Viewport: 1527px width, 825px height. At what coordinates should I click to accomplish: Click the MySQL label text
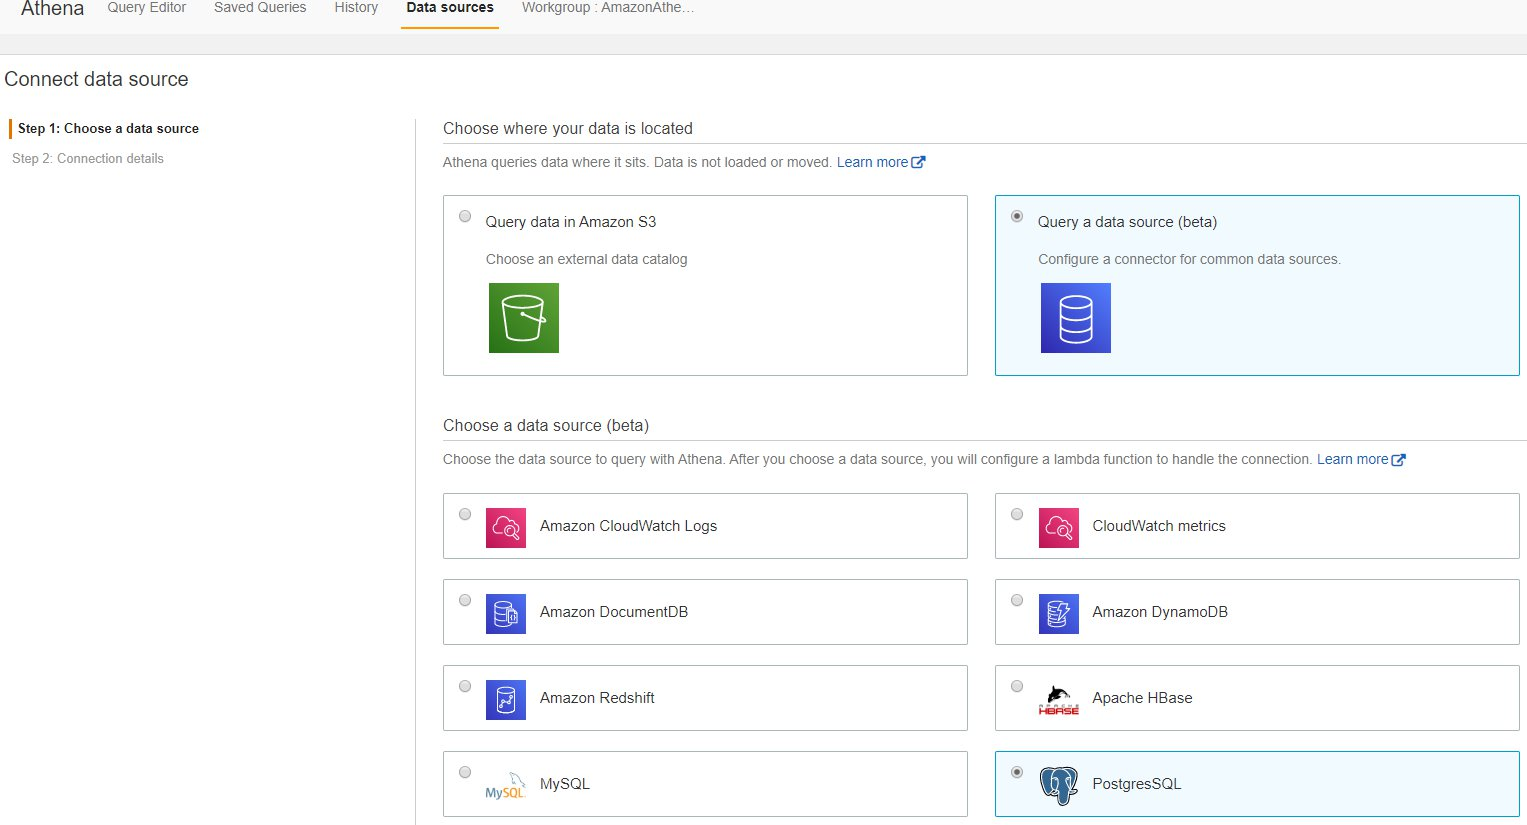tap(565, 784)
